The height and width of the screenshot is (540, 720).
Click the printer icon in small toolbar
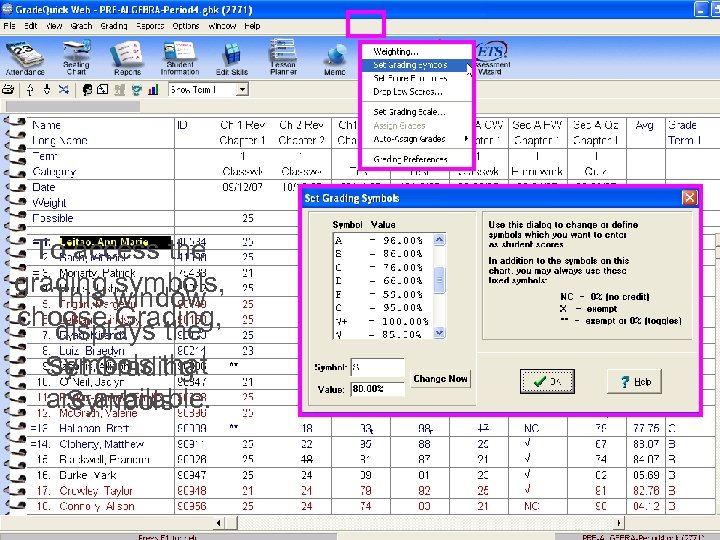point(8,90)
